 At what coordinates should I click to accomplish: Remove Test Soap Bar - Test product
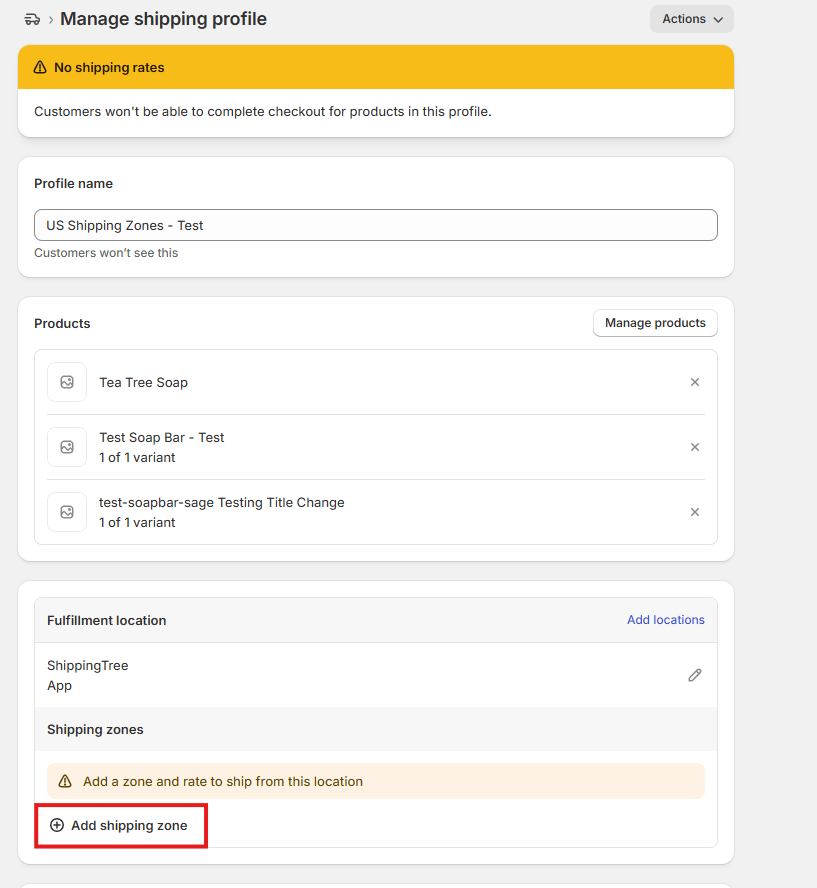tap(695, 447)
